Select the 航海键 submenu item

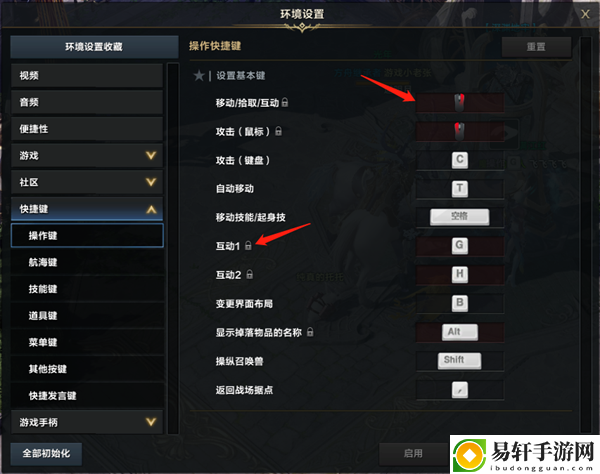87,262
